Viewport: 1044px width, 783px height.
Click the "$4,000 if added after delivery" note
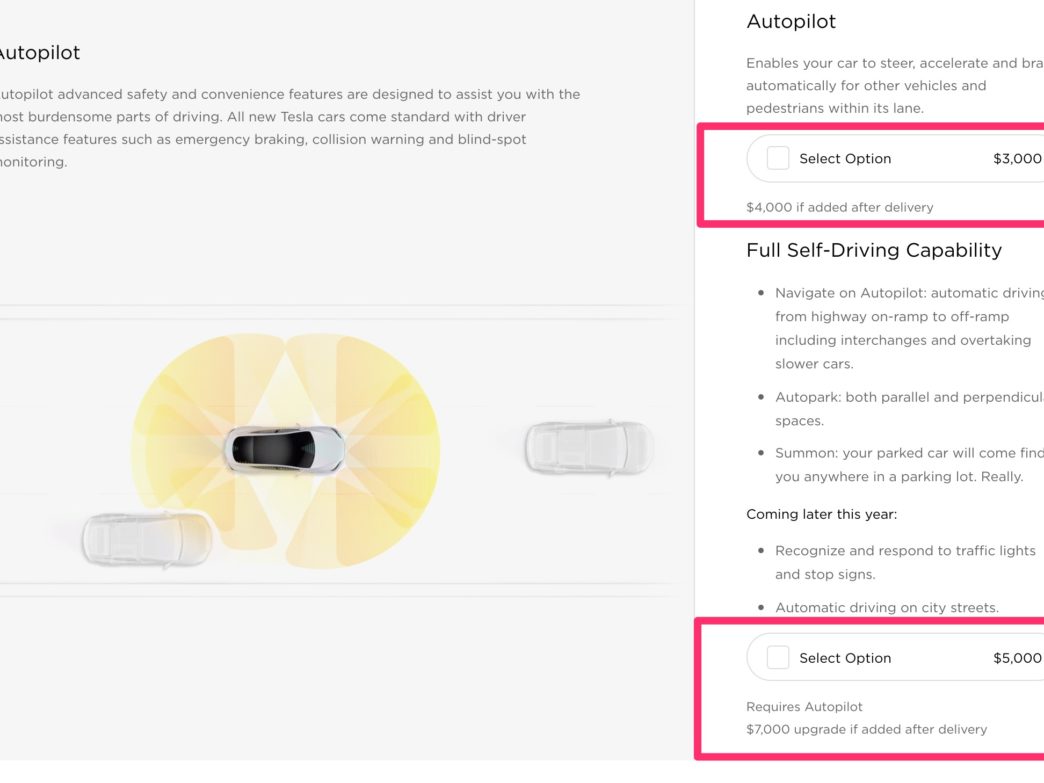point(840,207)
